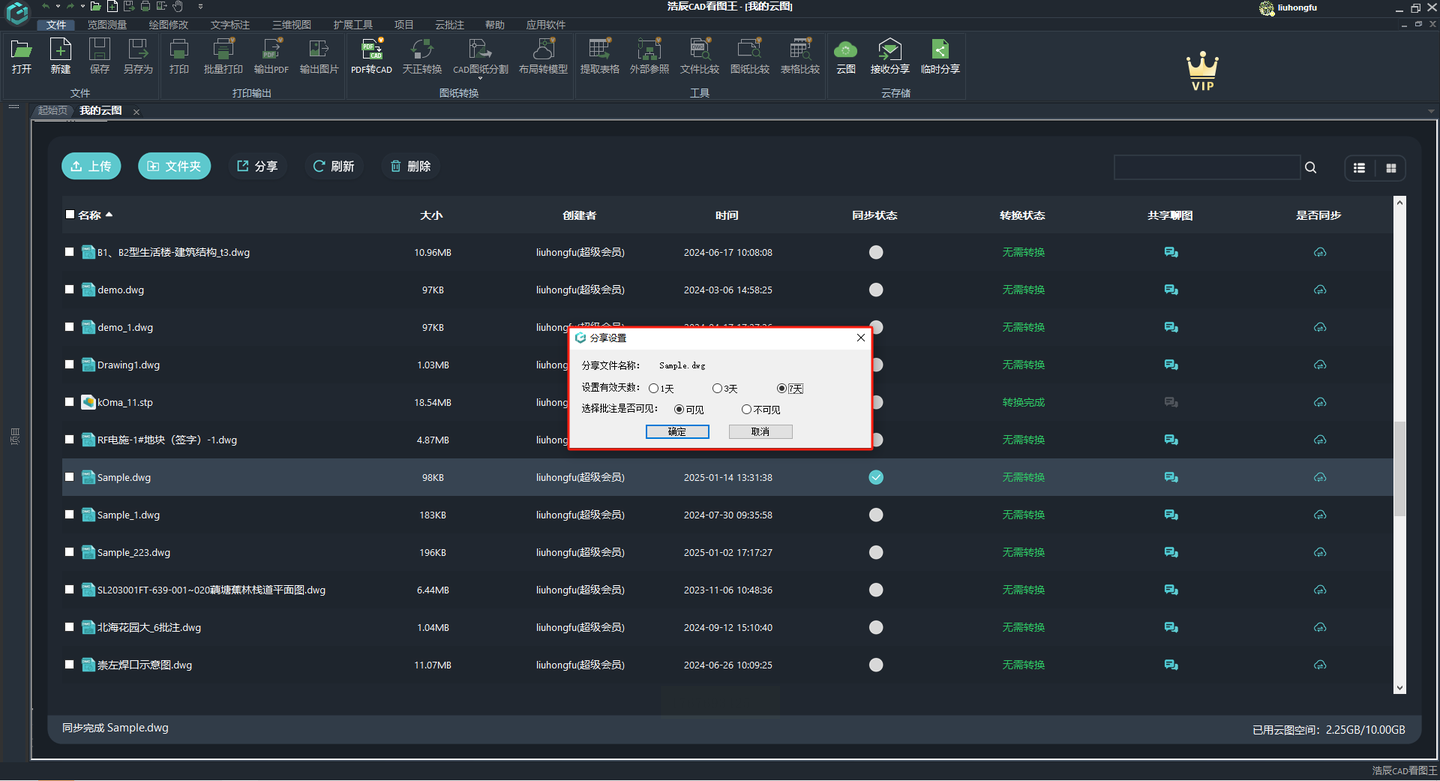Open the 云图 cloud drawing icon
Image resolution: width=1440 pixels, height=781 pixels.
coord(846,56)
